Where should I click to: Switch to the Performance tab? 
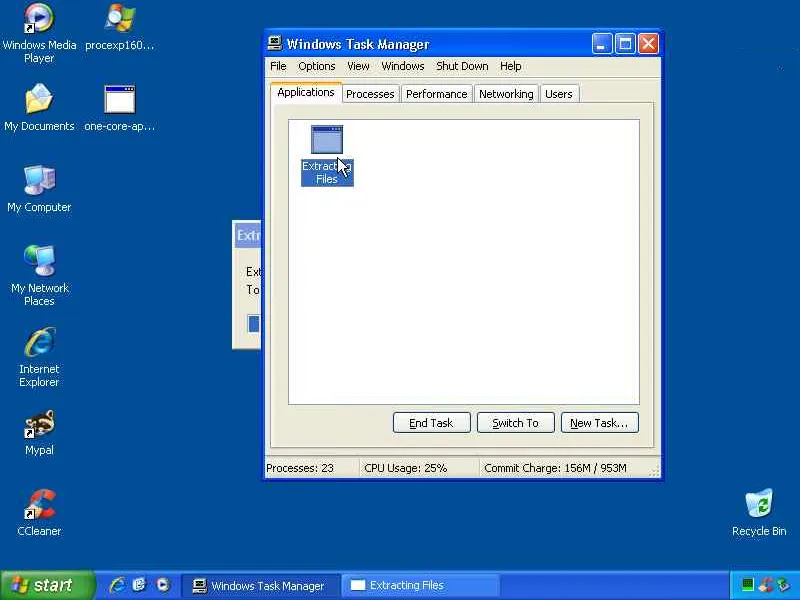pos(436,94)
